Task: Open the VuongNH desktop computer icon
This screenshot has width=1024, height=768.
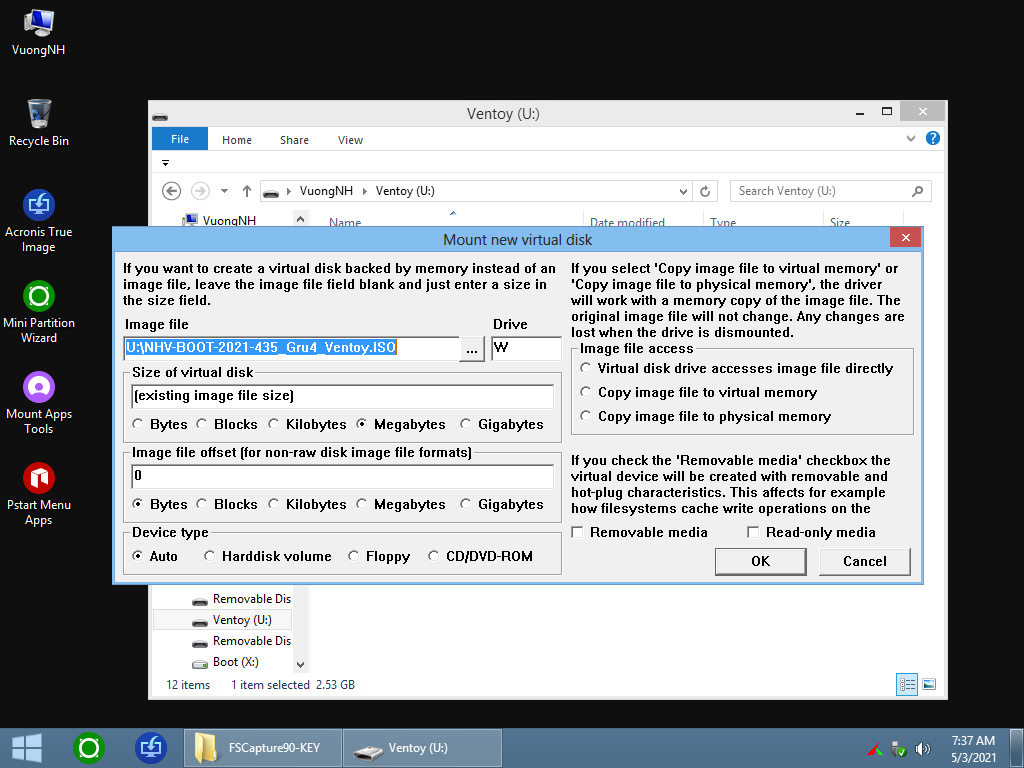Action: (38, 33)
